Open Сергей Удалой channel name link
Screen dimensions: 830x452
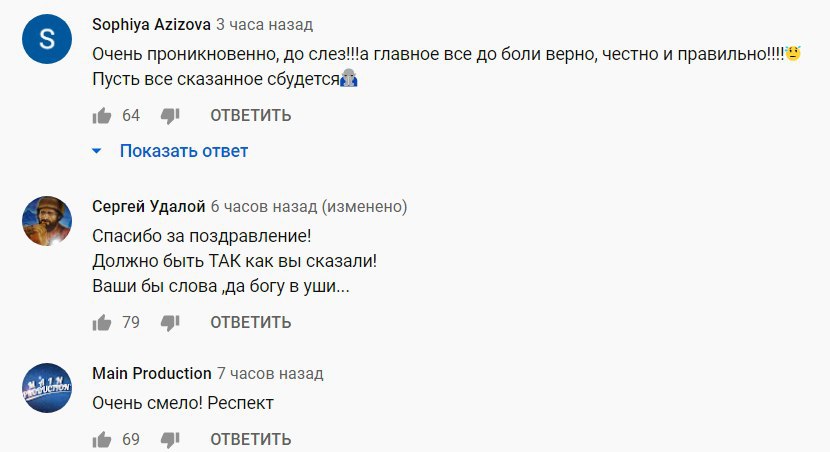[148, 206]
